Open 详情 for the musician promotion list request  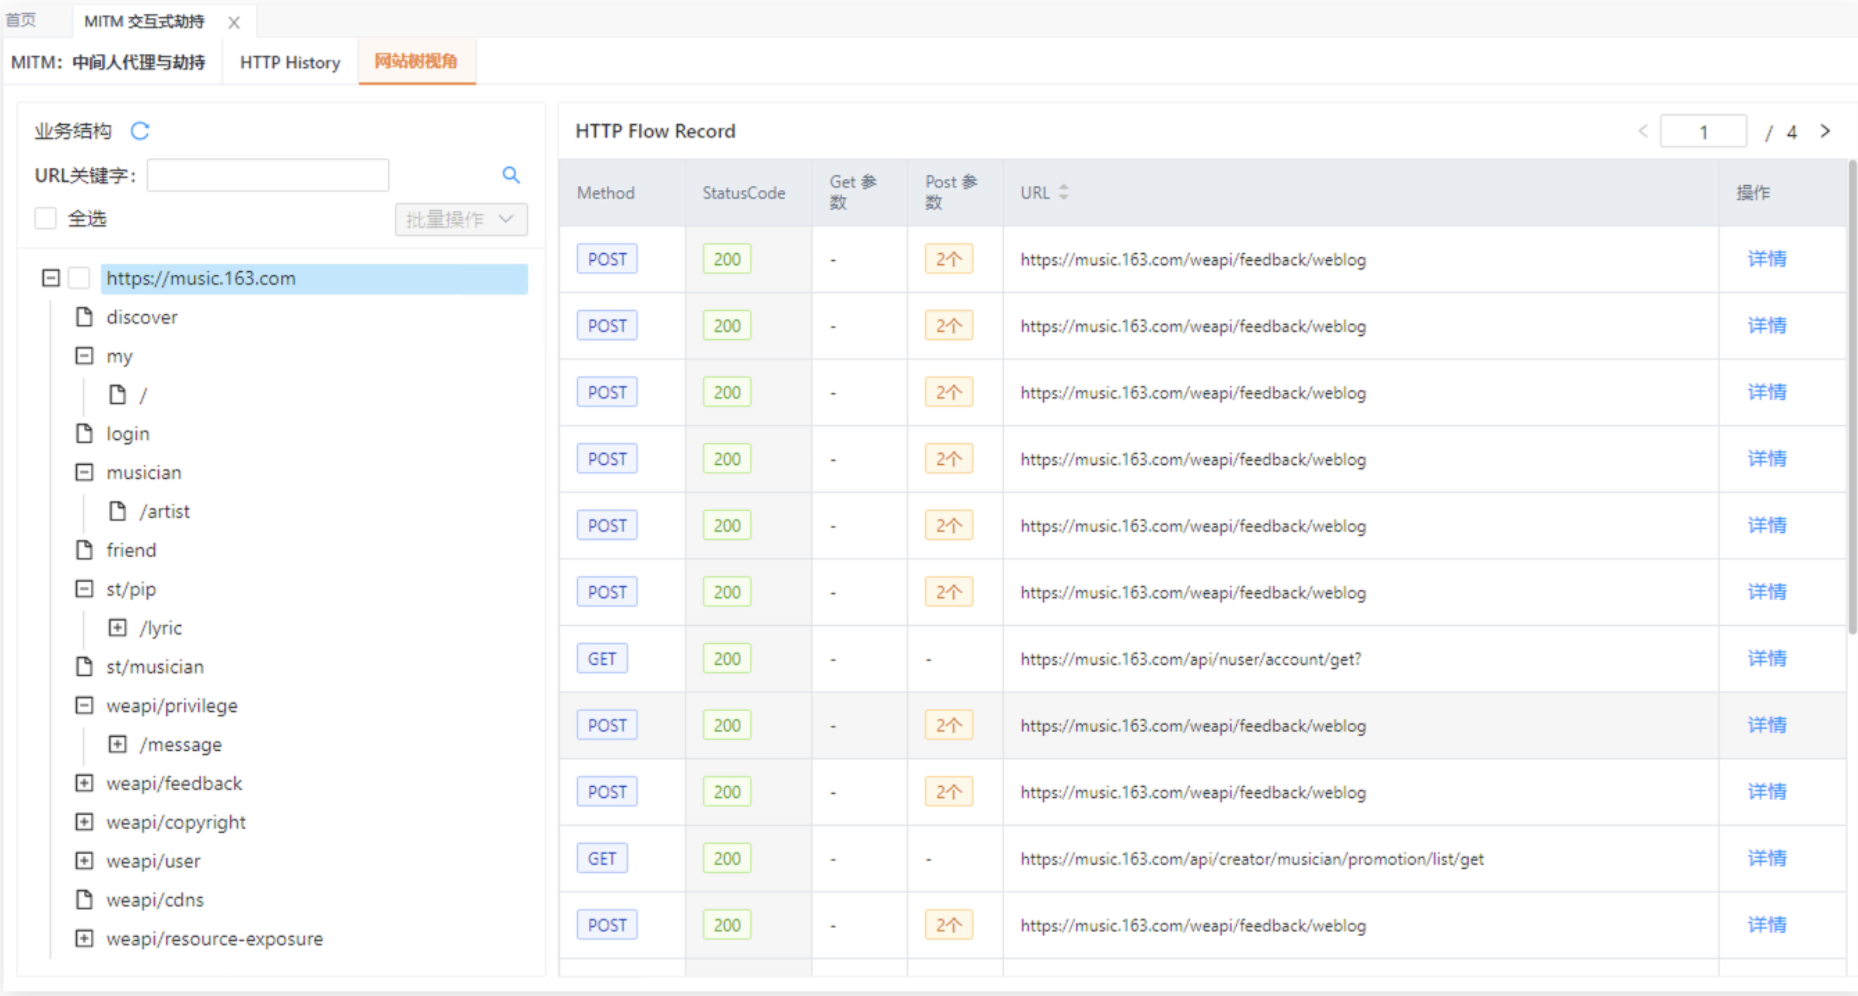coord(1766,858)
